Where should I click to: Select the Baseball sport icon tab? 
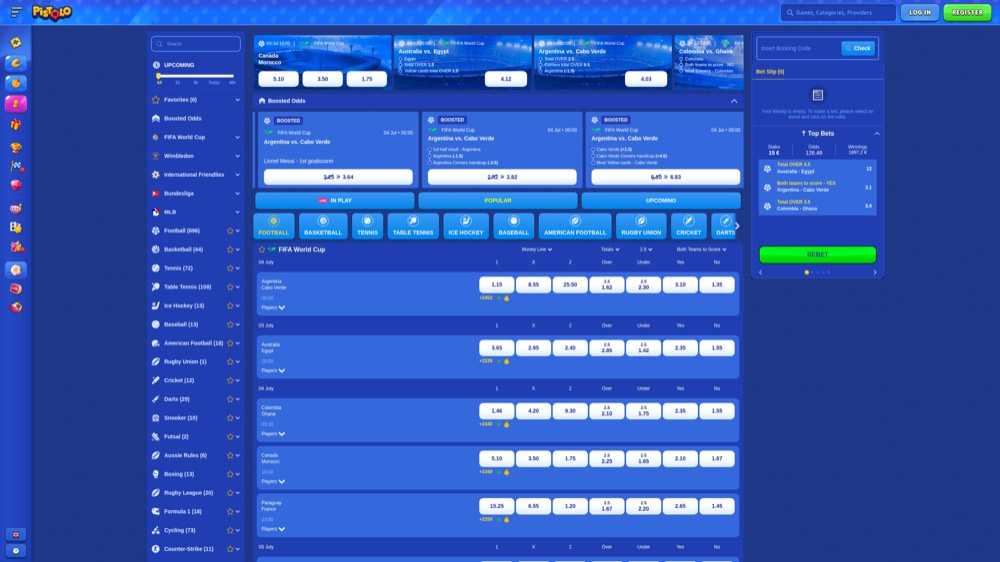tap(513, 226)
